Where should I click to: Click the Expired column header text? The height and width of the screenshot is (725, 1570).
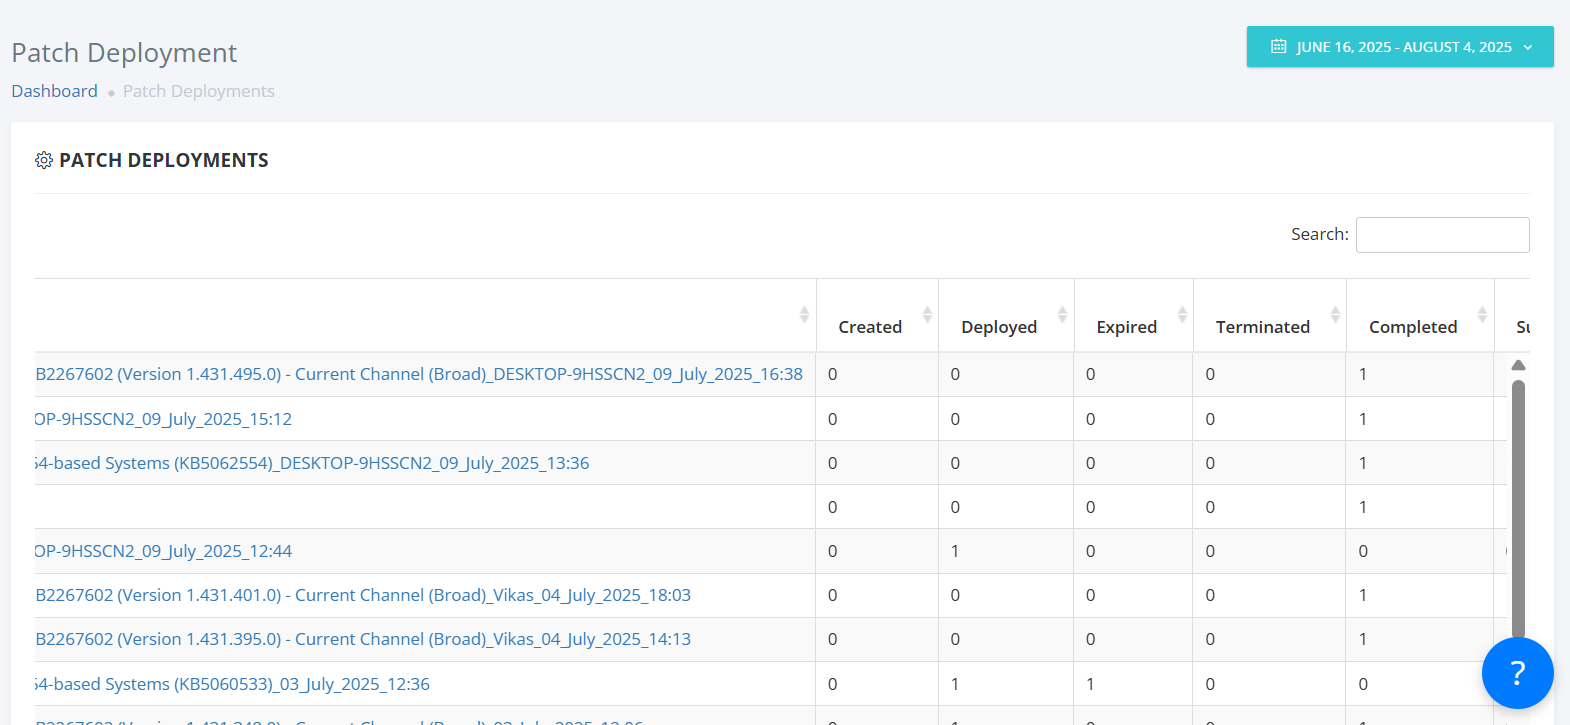(x=1127, y=327)
